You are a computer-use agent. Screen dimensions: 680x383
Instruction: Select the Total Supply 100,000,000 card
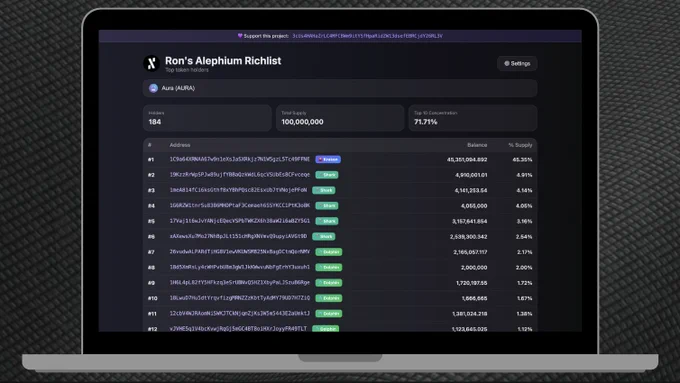(340, 118)
